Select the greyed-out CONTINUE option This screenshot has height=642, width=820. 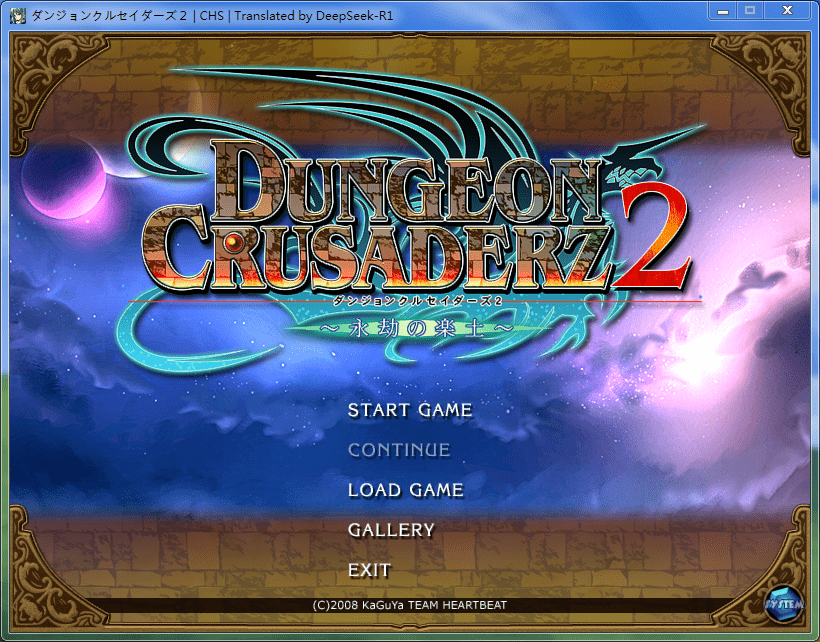[398, 450]
